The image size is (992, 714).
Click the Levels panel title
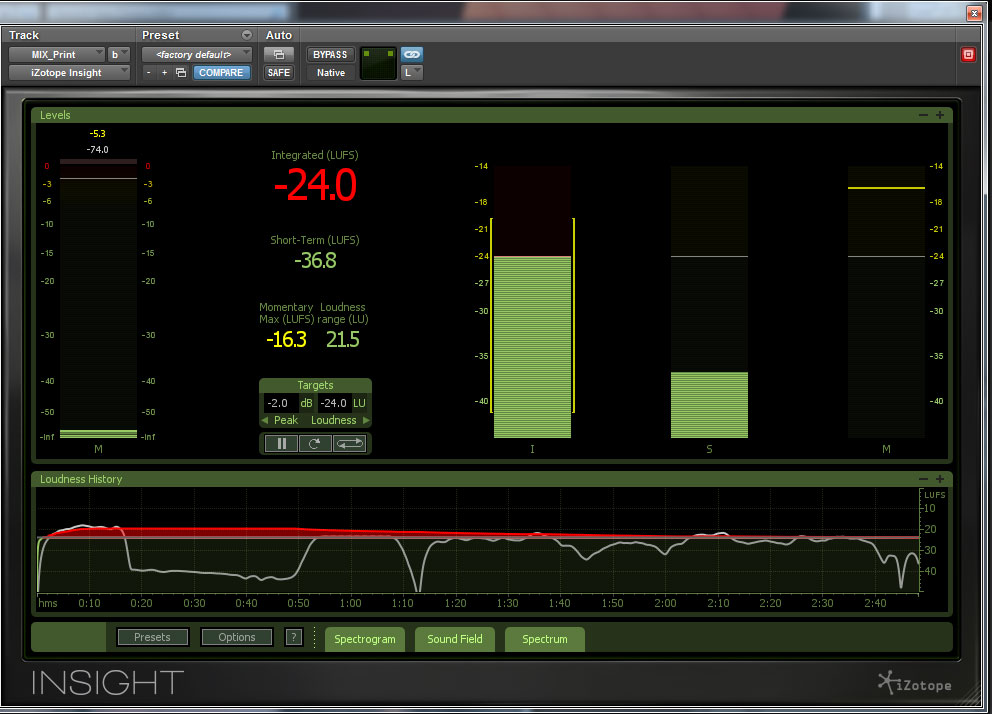point(55,115)
